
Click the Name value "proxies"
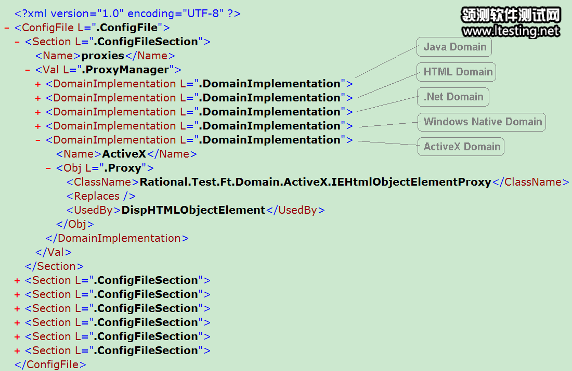pos(103,56)
